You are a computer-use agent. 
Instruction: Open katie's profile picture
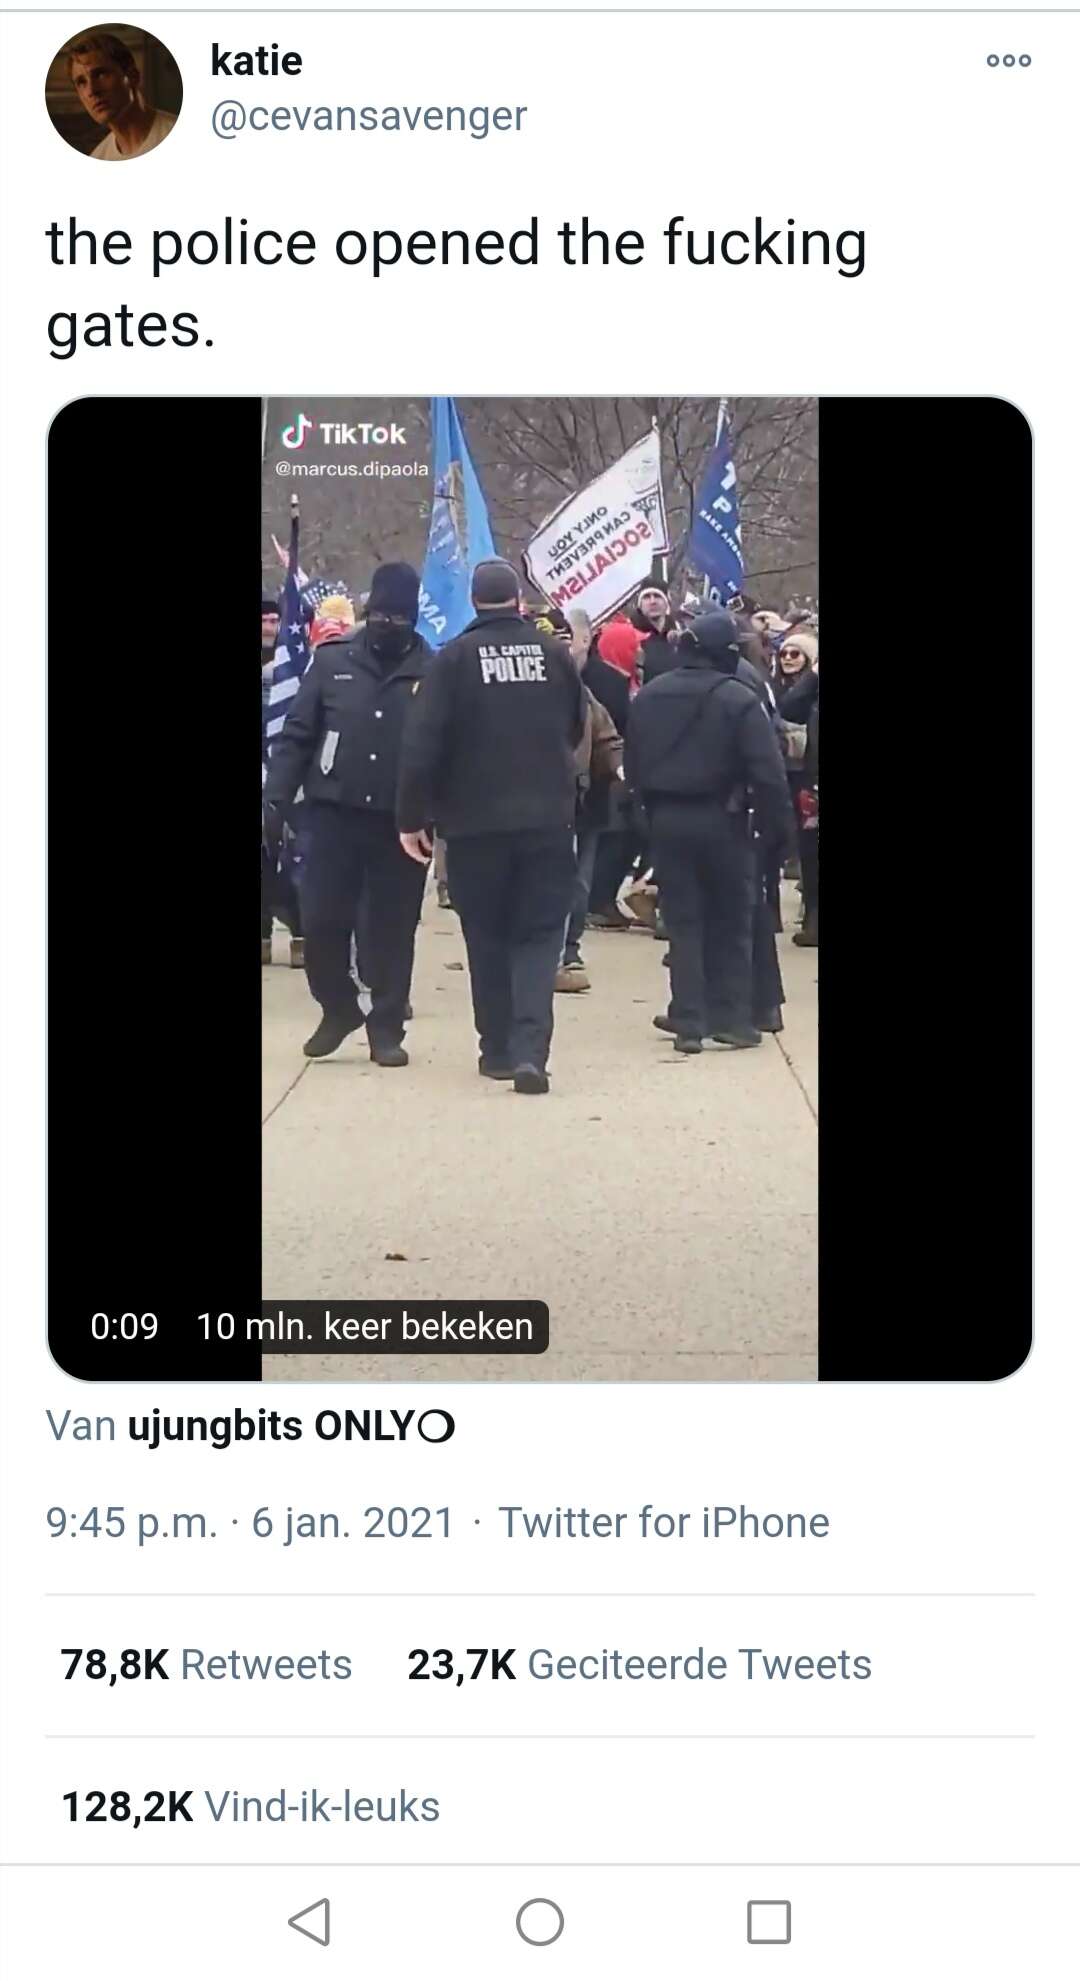114,92
